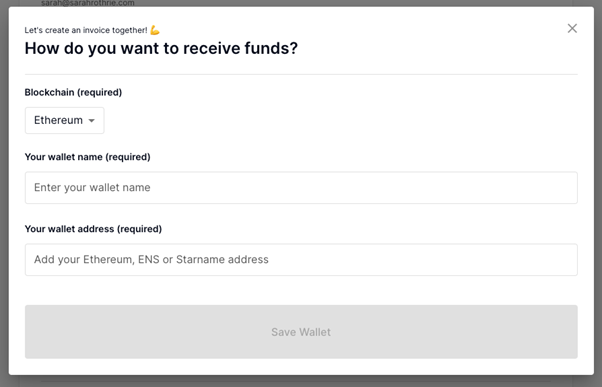Open the Ethereum blockchain dropdown
This screenshot has width=602, height=387.
64,121
